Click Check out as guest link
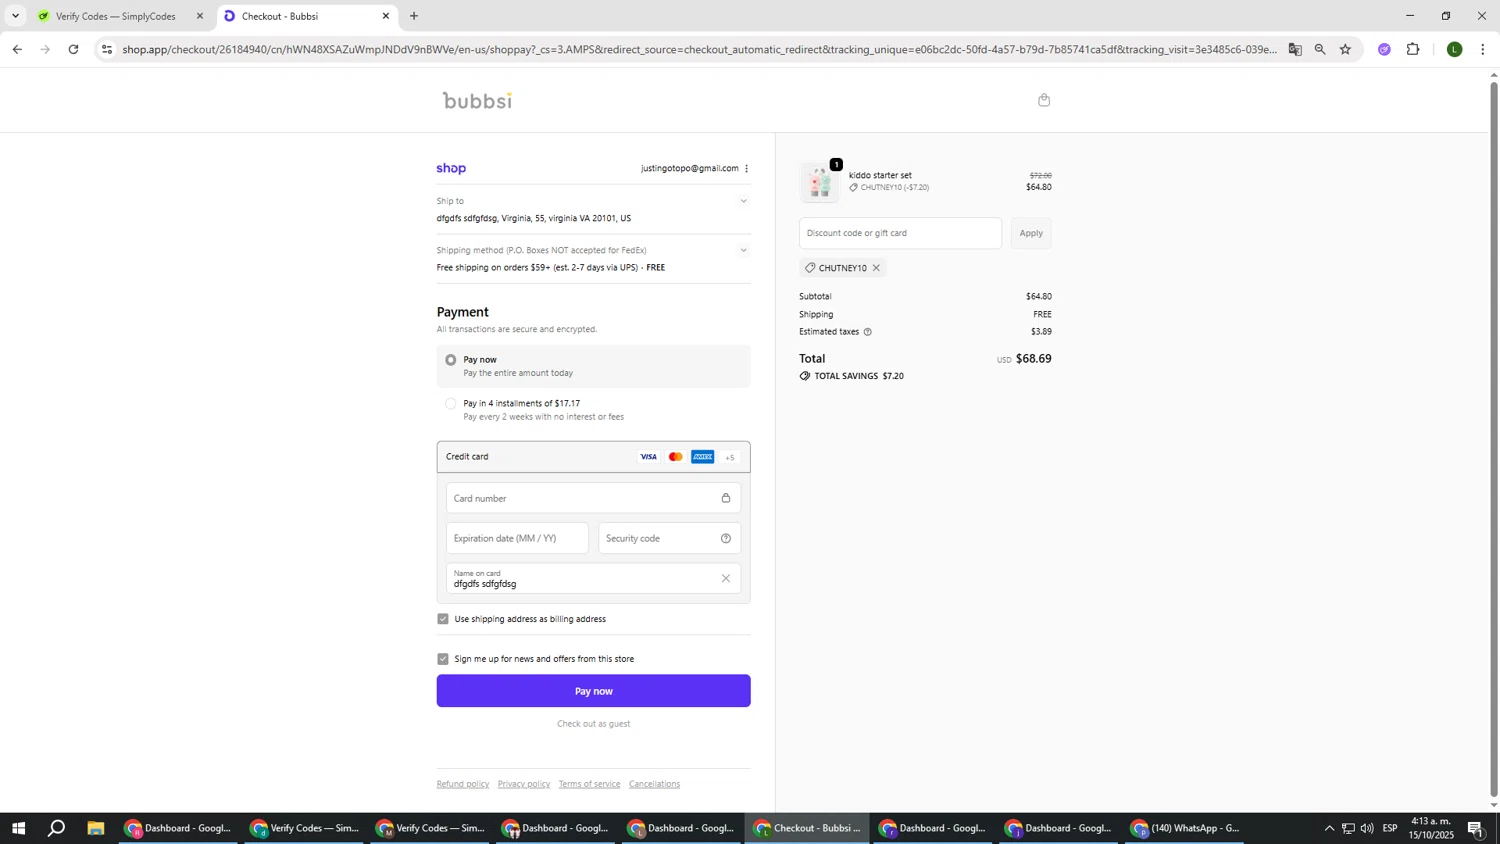1500x844 pixels. (x=593, y=724)
